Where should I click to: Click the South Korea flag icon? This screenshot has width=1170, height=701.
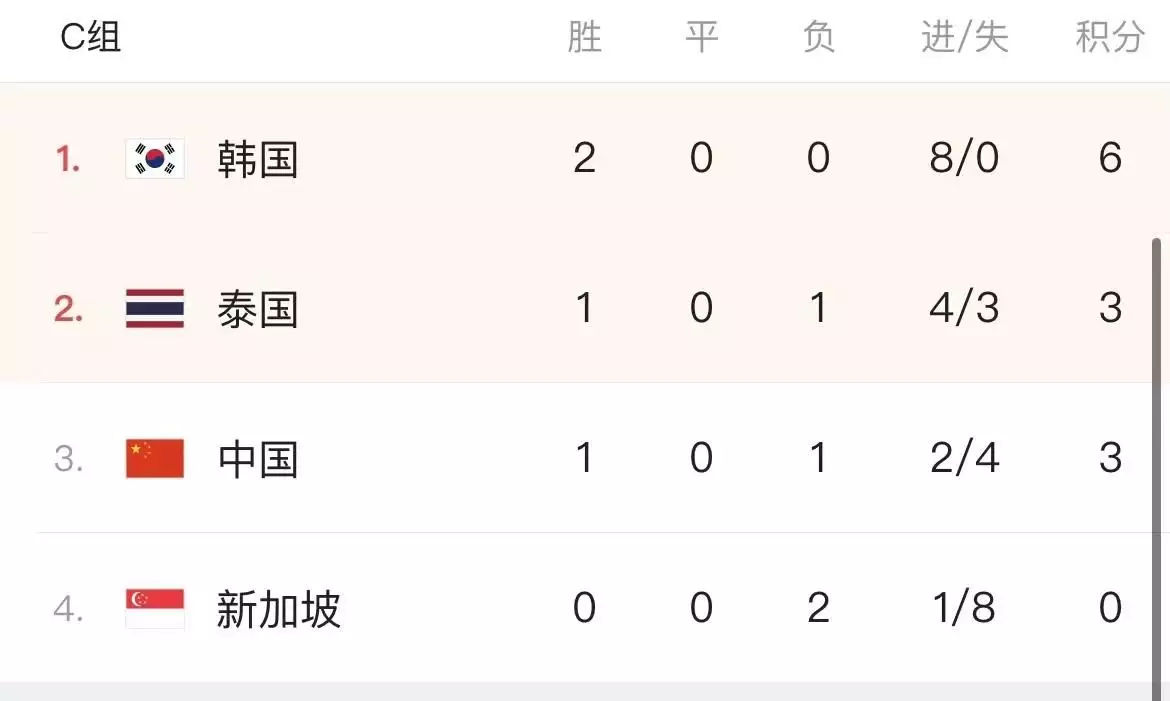coord(155,159)
